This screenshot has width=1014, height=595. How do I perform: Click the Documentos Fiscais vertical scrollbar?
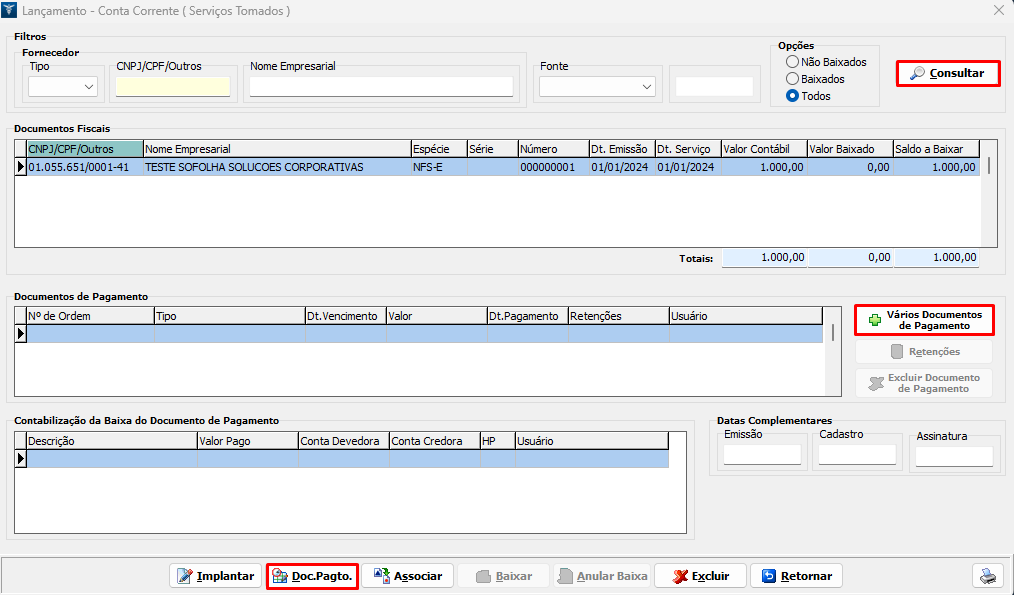(x=990, y=200)
